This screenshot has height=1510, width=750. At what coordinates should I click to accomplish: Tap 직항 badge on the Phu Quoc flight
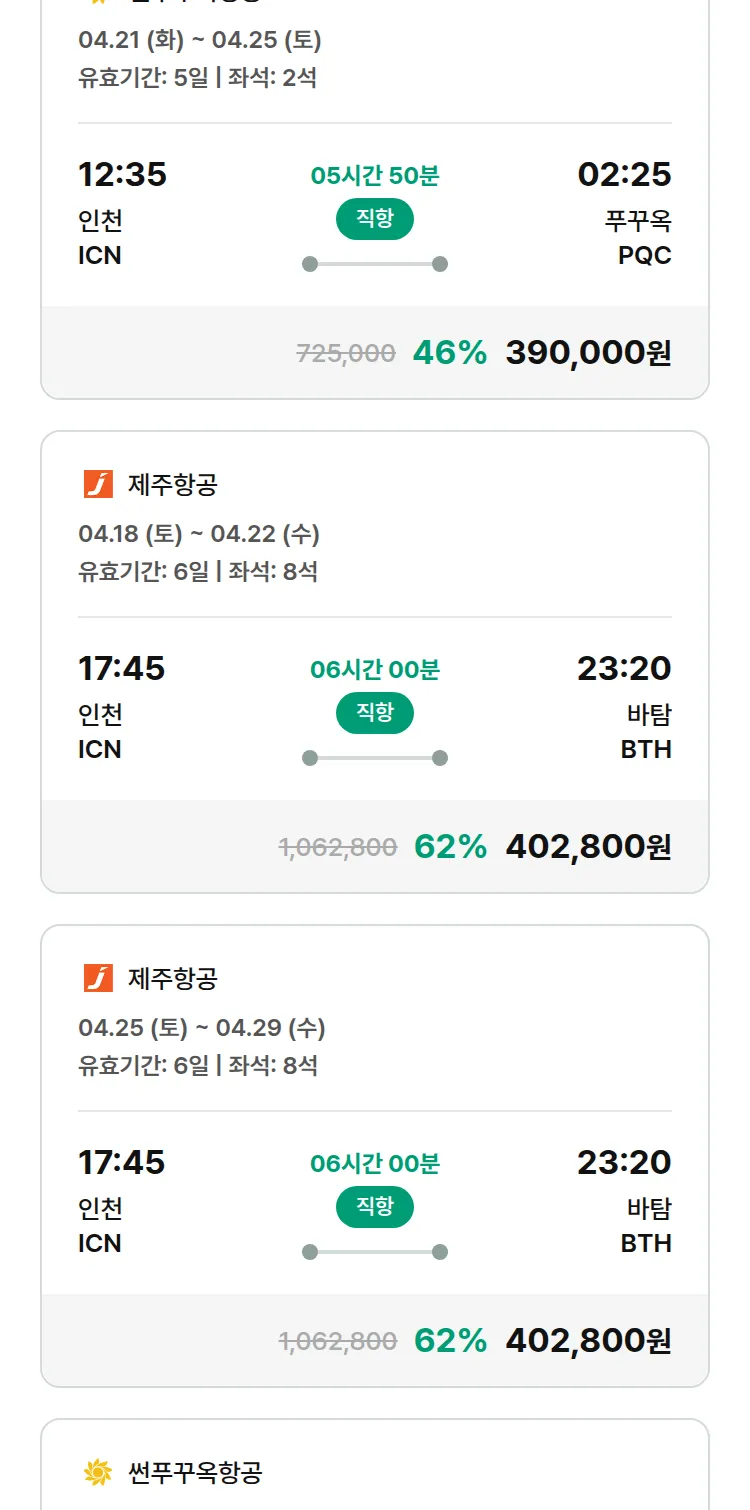pos(374,219)
